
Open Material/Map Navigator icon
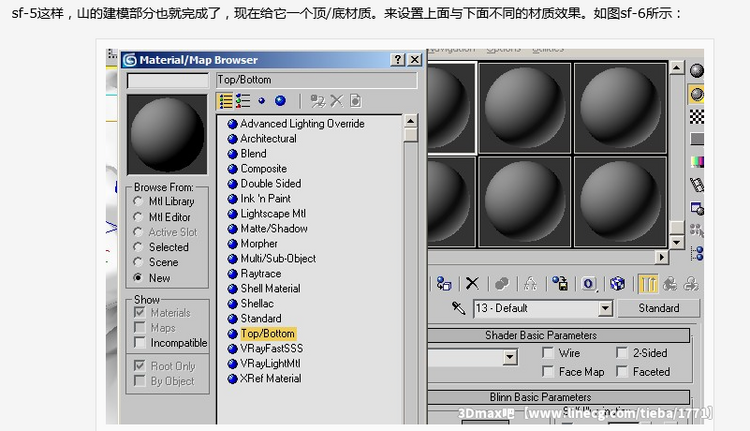[x=696, y=254]
